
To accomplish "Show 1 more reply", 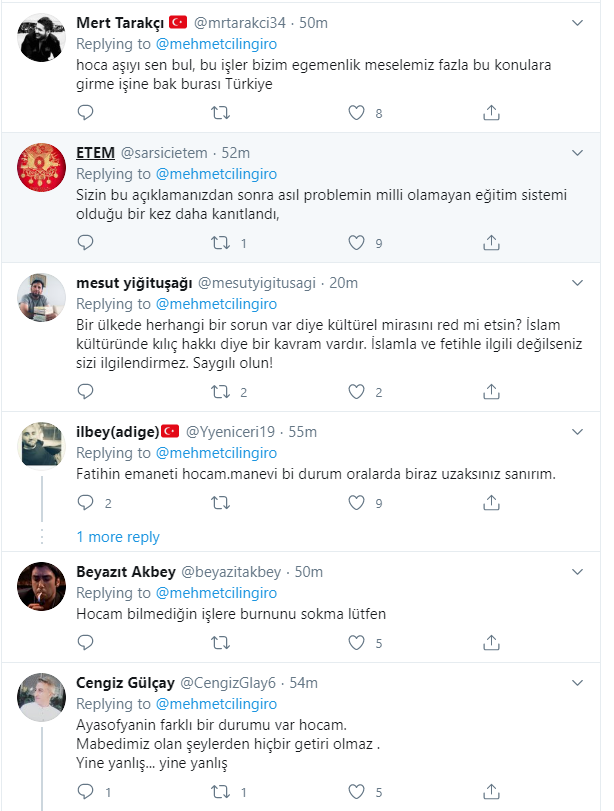I will click(118, 537).
